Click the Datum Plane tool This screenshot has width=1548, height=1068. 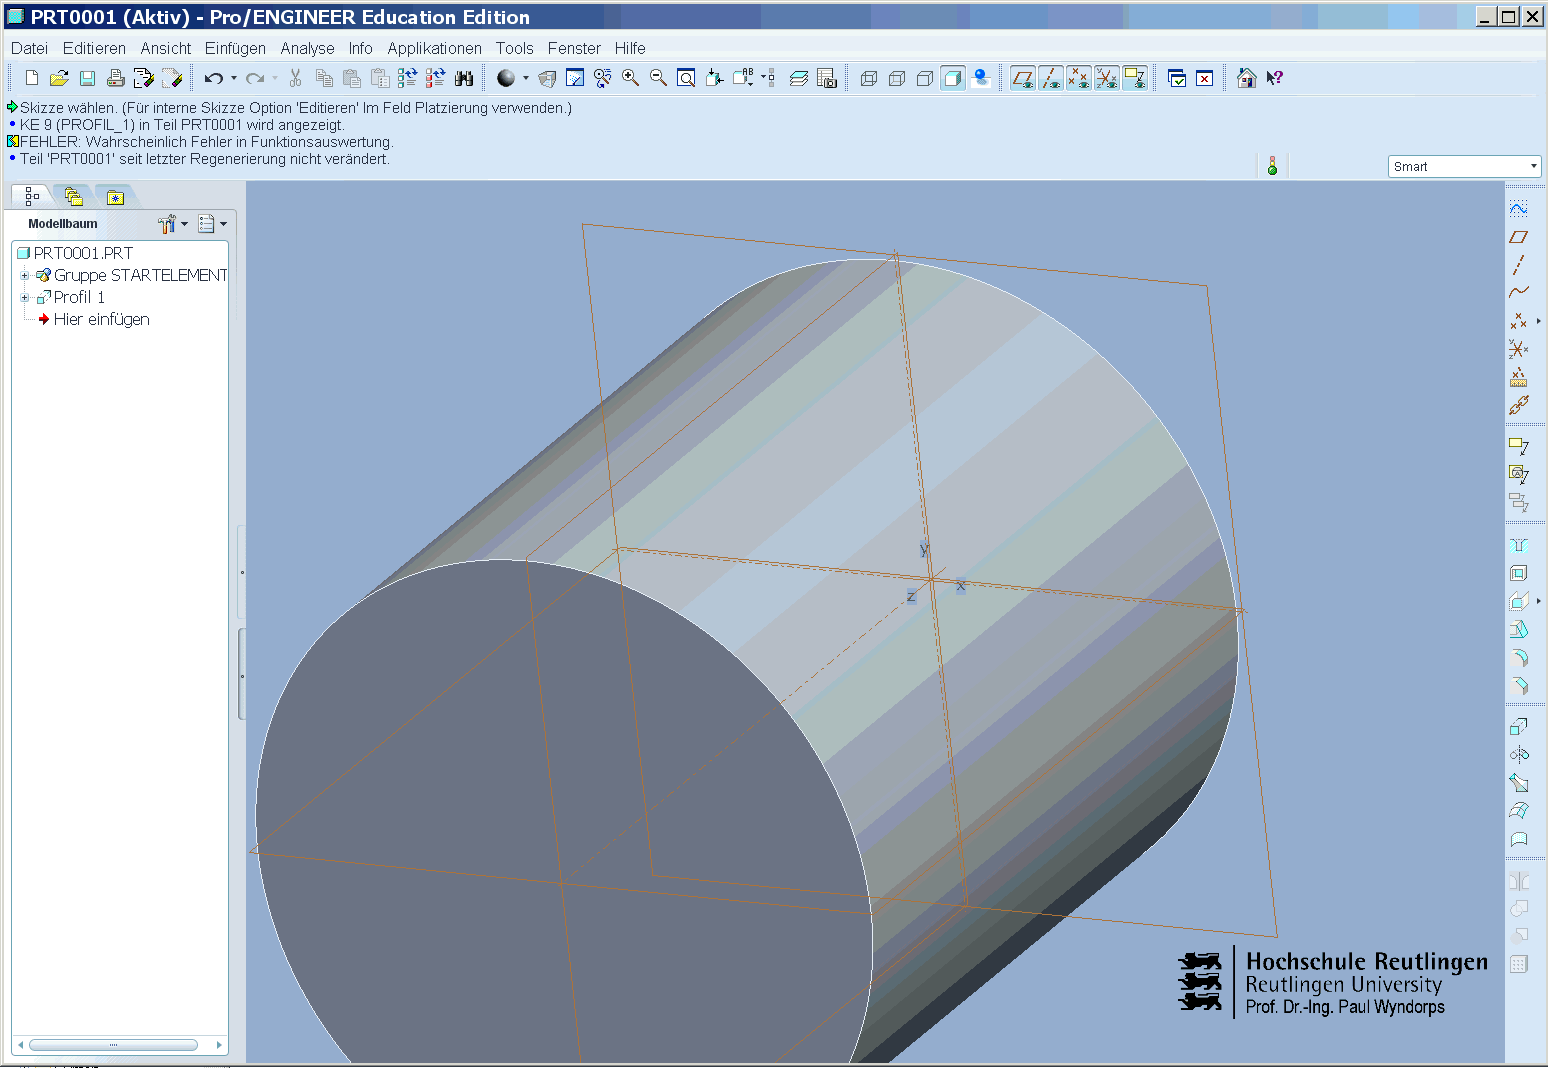[1518, 237]
